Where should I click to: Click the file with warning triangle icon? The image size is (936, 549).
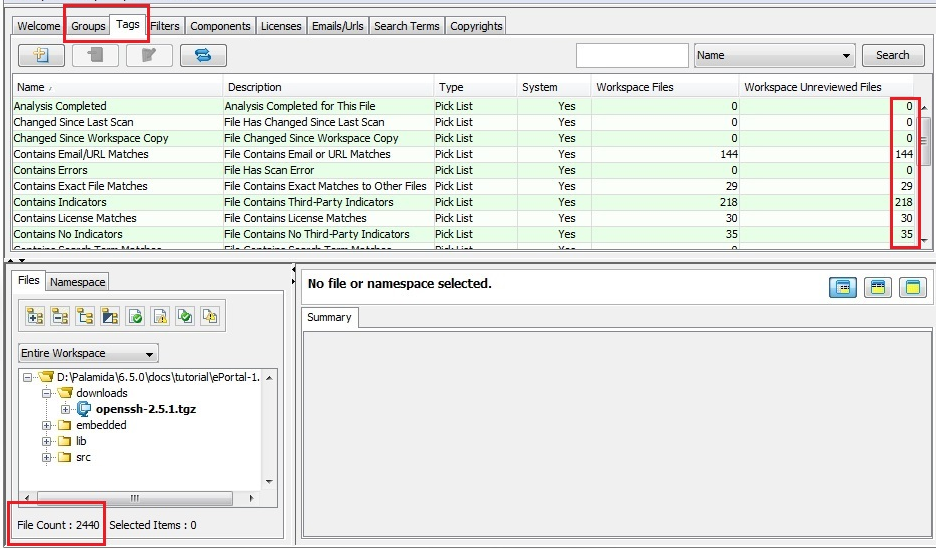click(160, 316)
